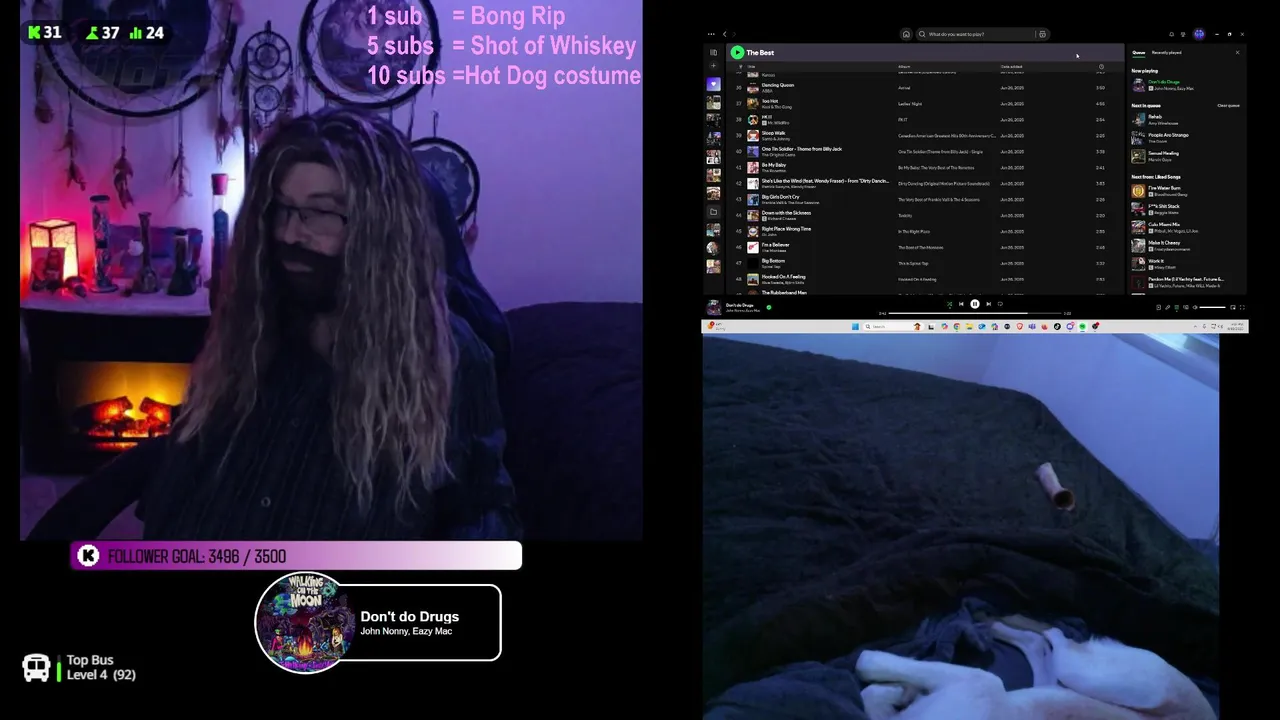Skip to next track in Spotify
Screen dimensions: 1280x720
(x=989, y=304)
